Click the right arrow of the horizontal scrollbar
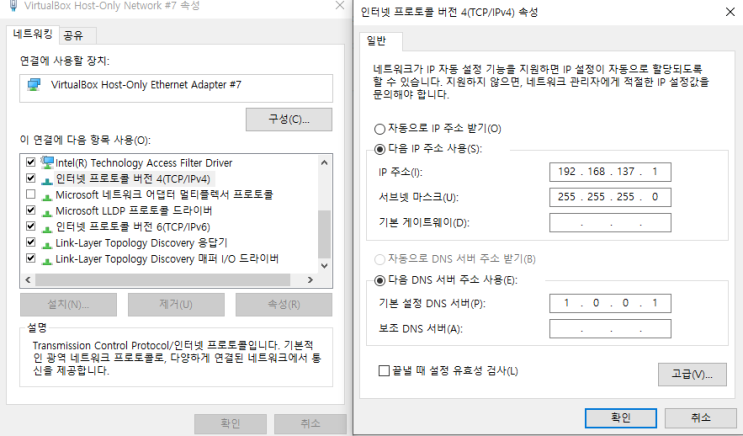Viewport: 743px width, 436px height. [310, 280]
